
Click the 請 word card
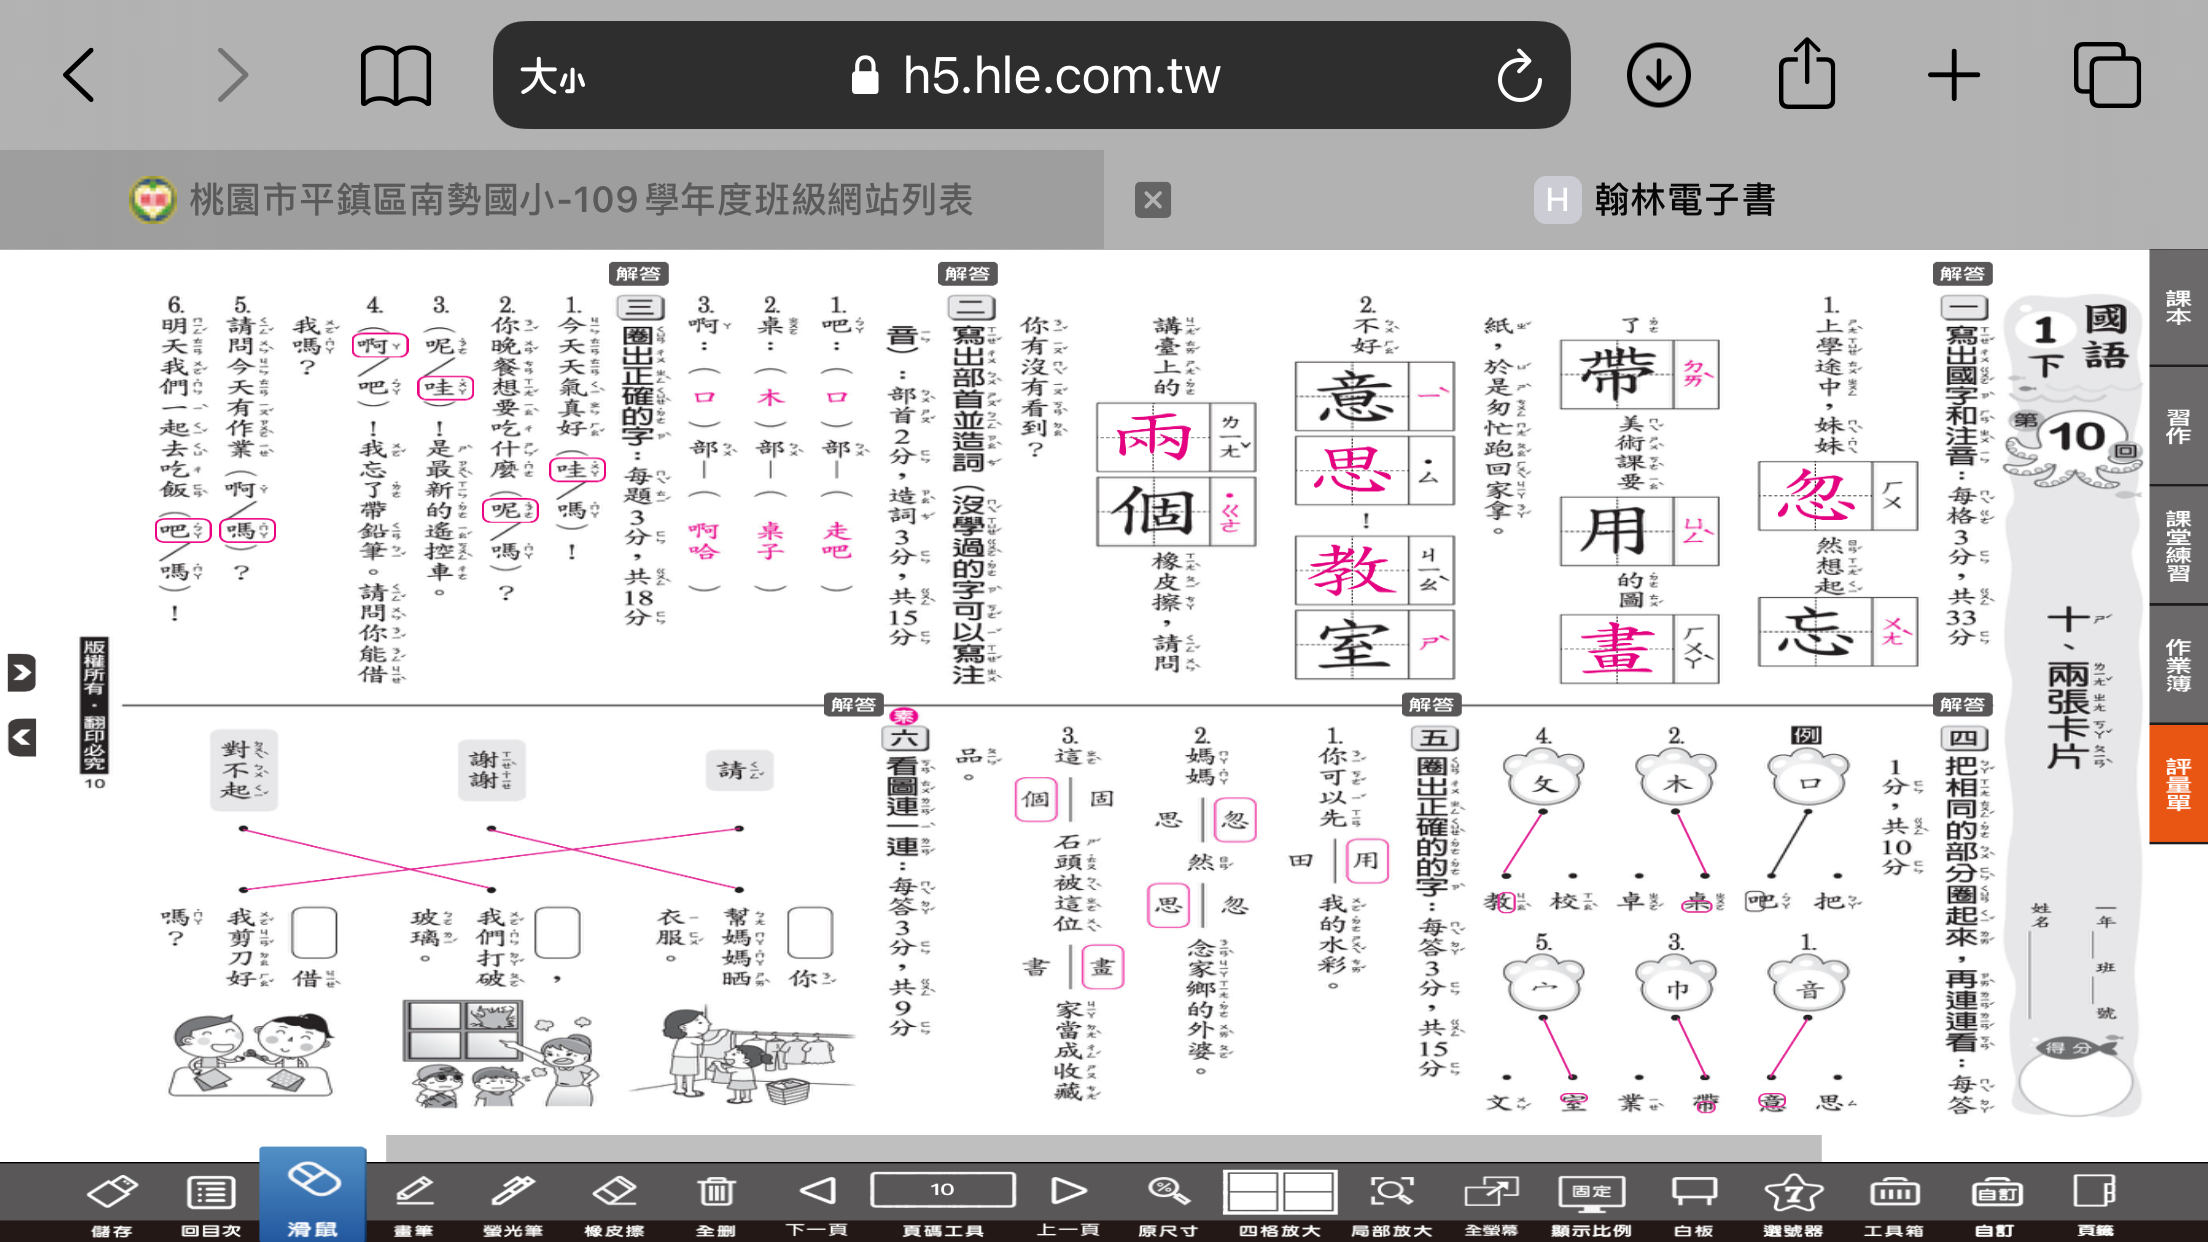coord(739,770)
